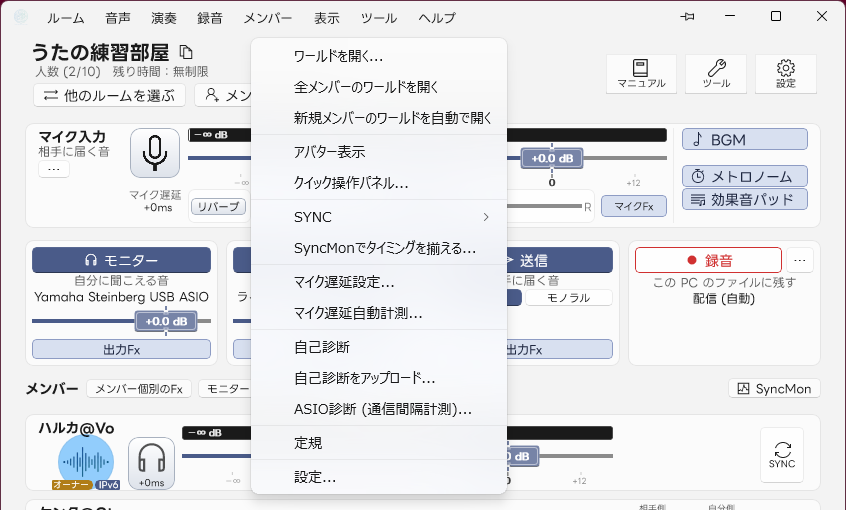Screen dimensions: 846x510
Task: Click the pin window icon
Action: [x=687, y=17]
